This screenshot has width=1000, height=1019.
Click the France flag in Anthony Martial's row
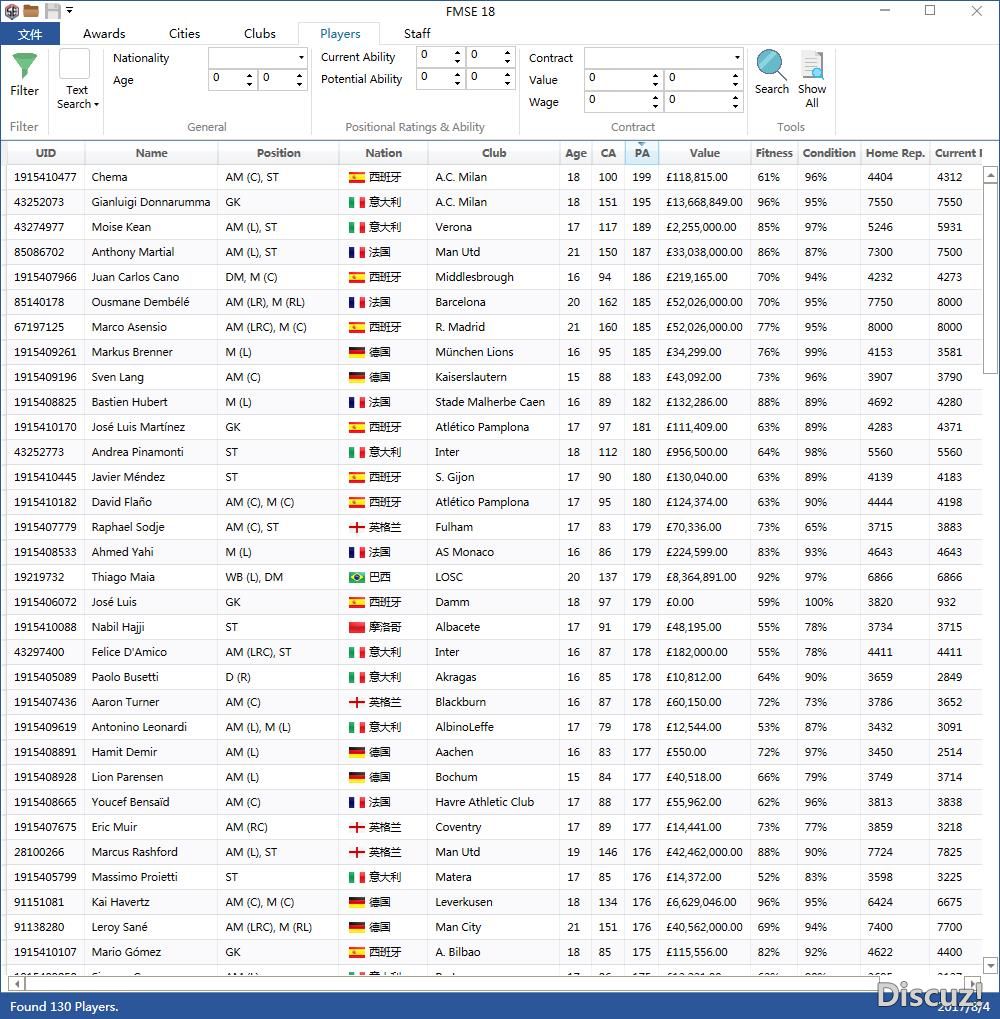357,252
